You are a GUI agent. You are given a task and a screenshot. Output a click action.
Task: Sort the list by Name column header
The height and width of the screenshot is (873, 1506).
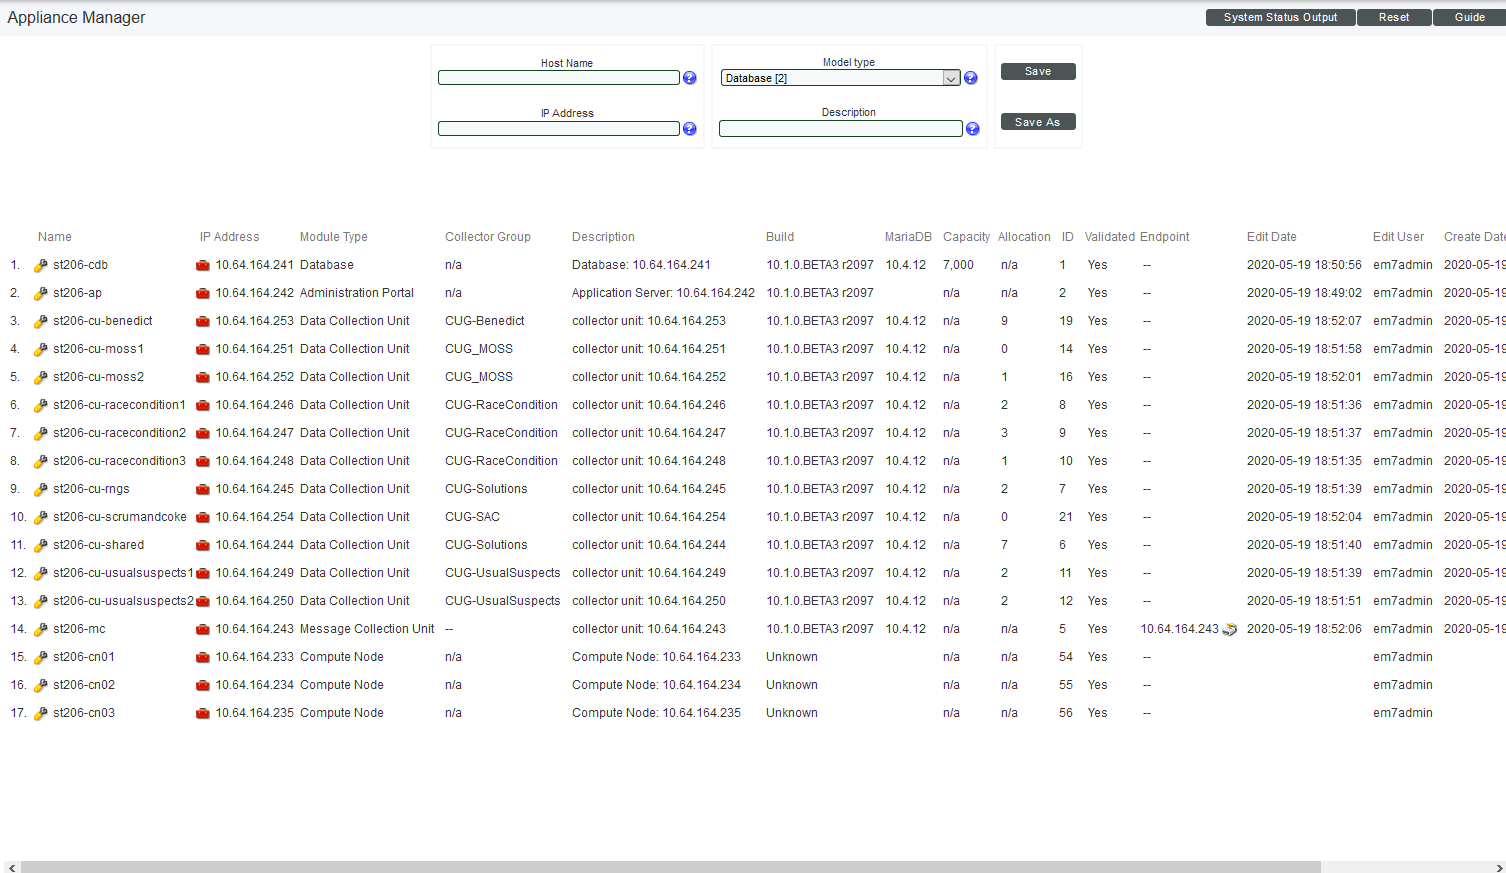[x=55, y=237]
